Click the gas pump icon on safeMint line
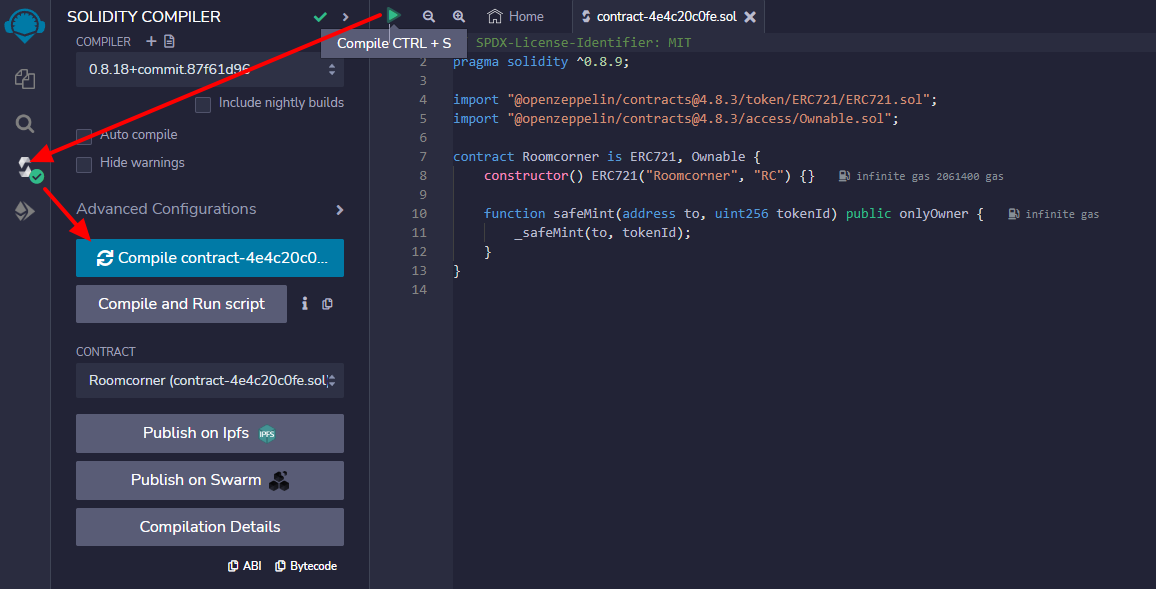 (1014, 214)
